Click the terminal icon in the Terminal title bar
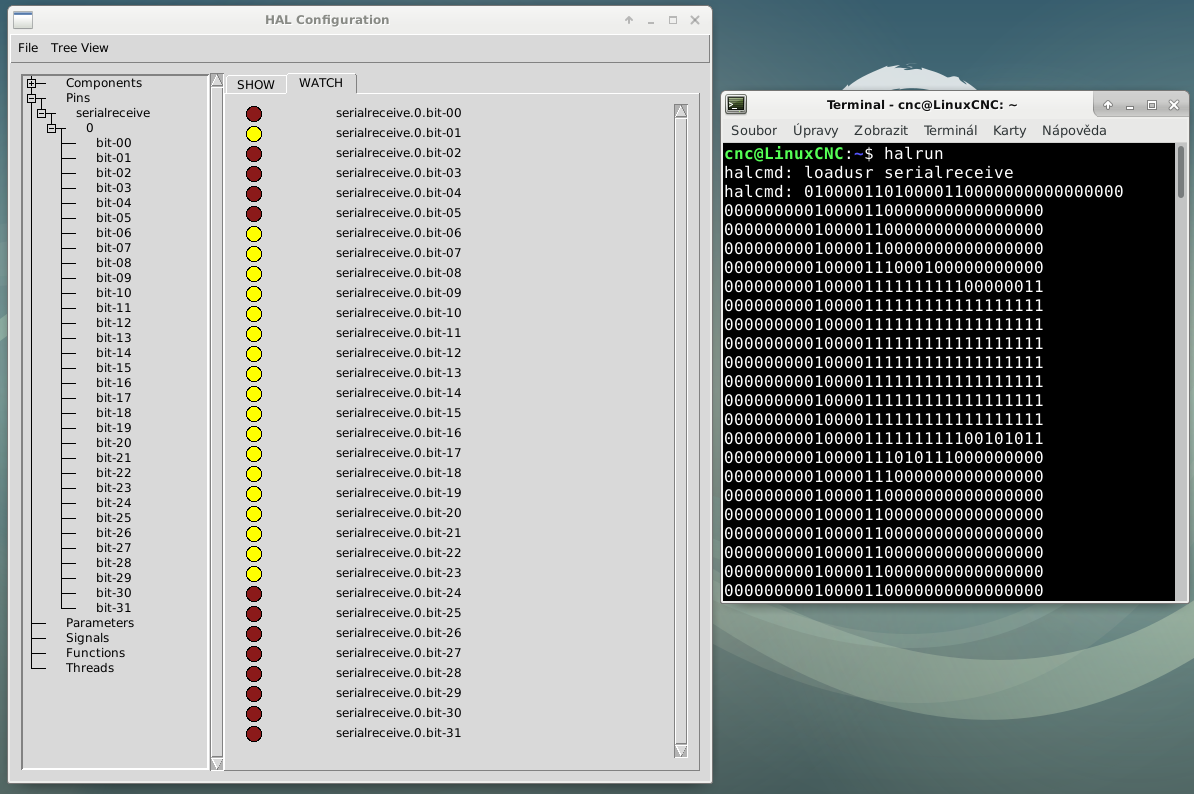This screenshot has width=1194, height=794. coord(736,104)
